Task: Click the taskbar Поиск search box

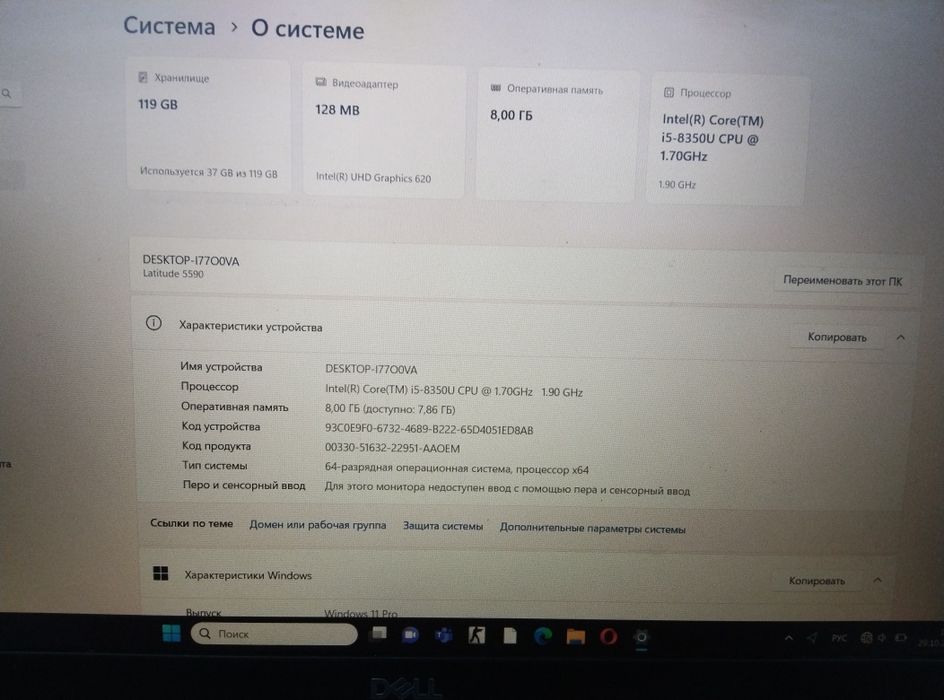Action: [x=274, y=634]
